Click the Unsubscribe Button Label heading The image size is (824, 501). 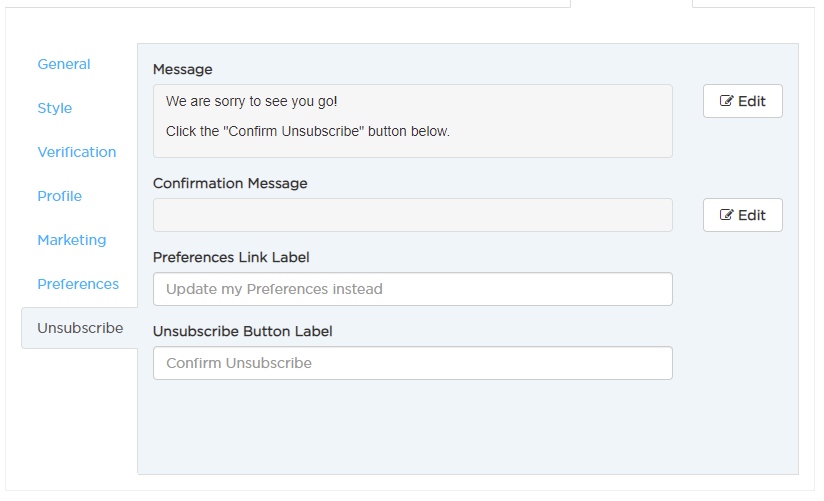pos(242,332)
